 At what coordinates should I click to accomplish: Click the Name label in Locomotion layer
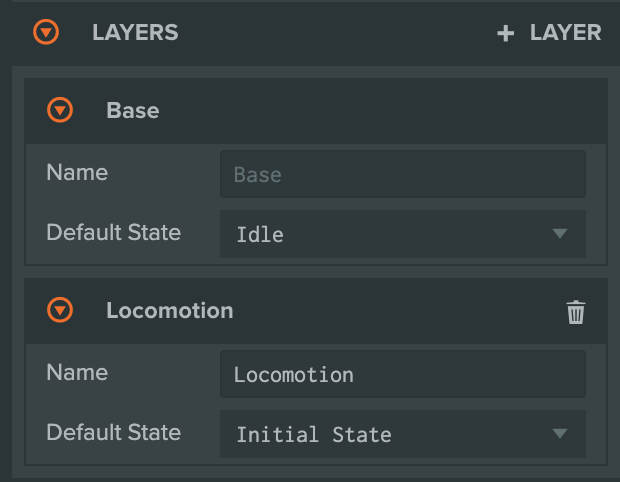click(77, 372)
